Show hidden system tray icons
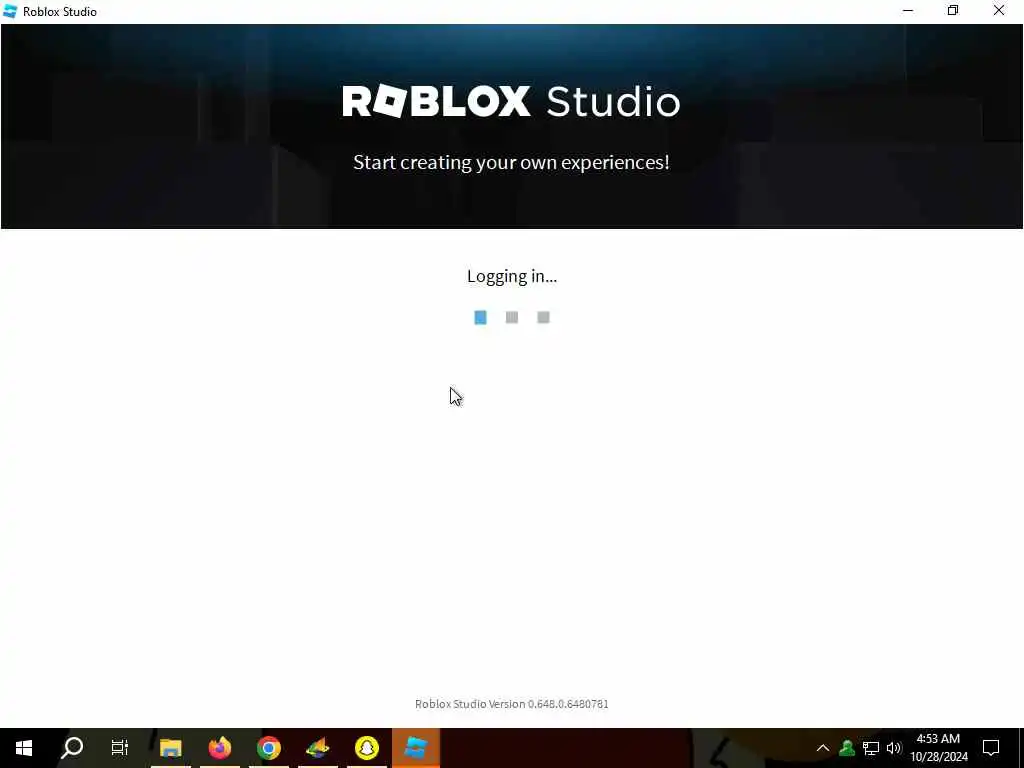 [823, 748]
